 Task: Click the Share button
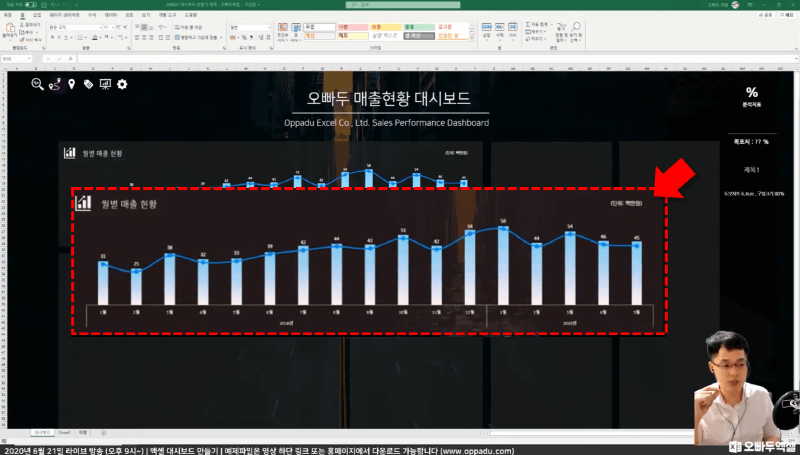coord(766,15)
